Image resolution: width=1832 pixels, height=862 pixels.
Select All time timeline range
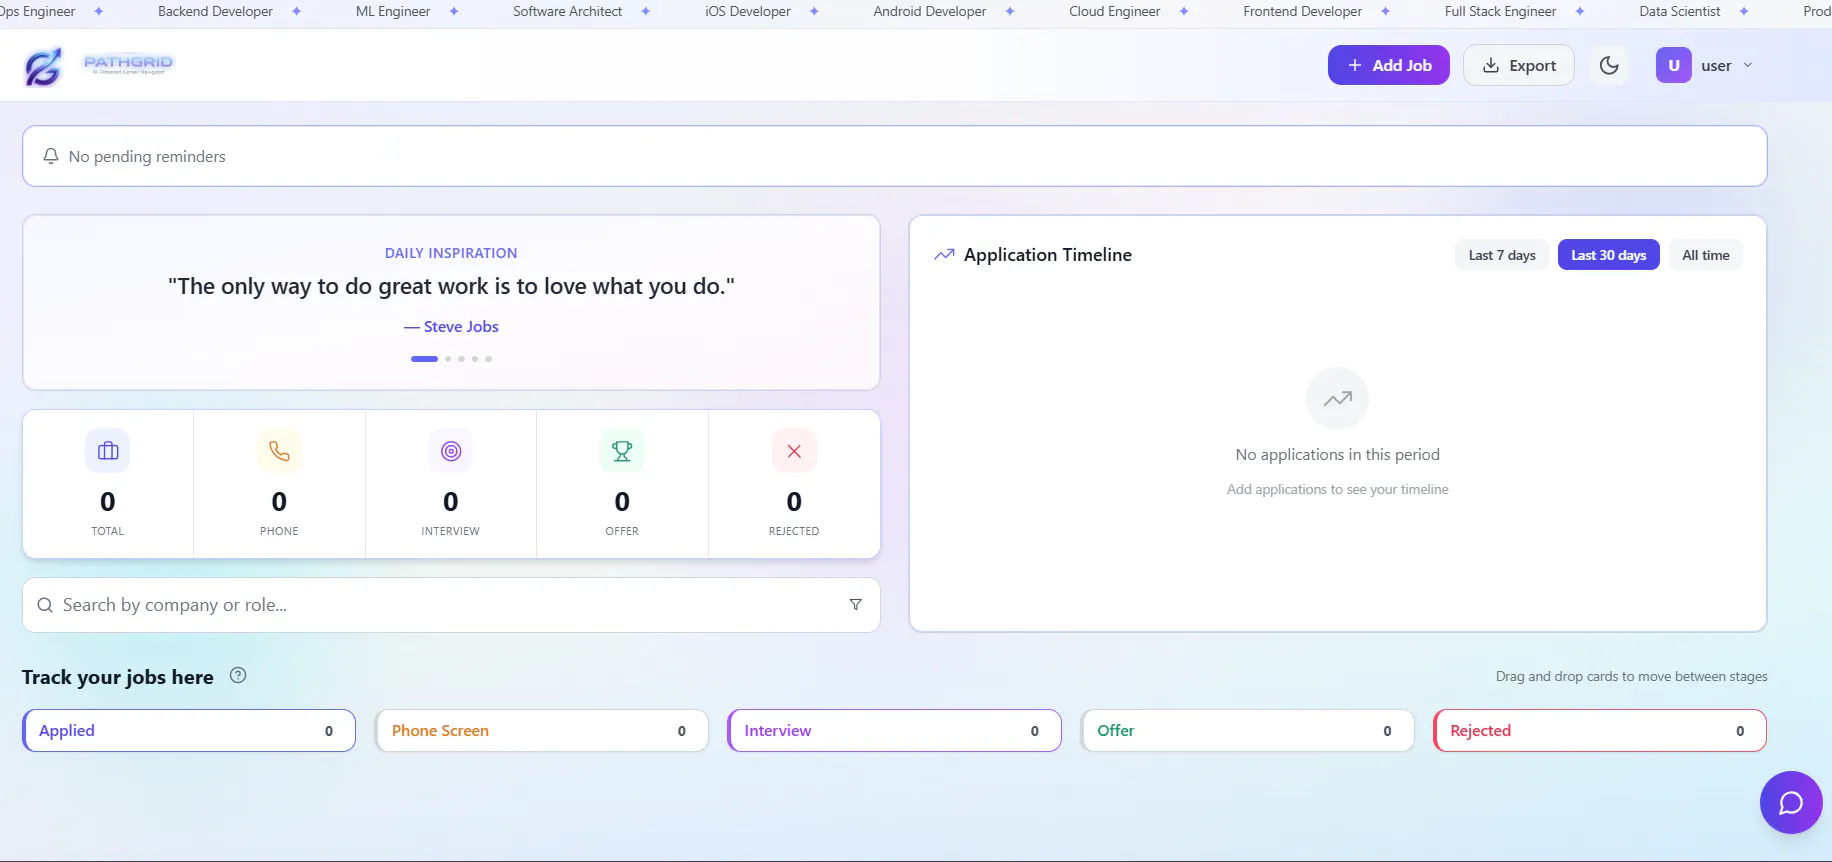[x=1705, y=255]
